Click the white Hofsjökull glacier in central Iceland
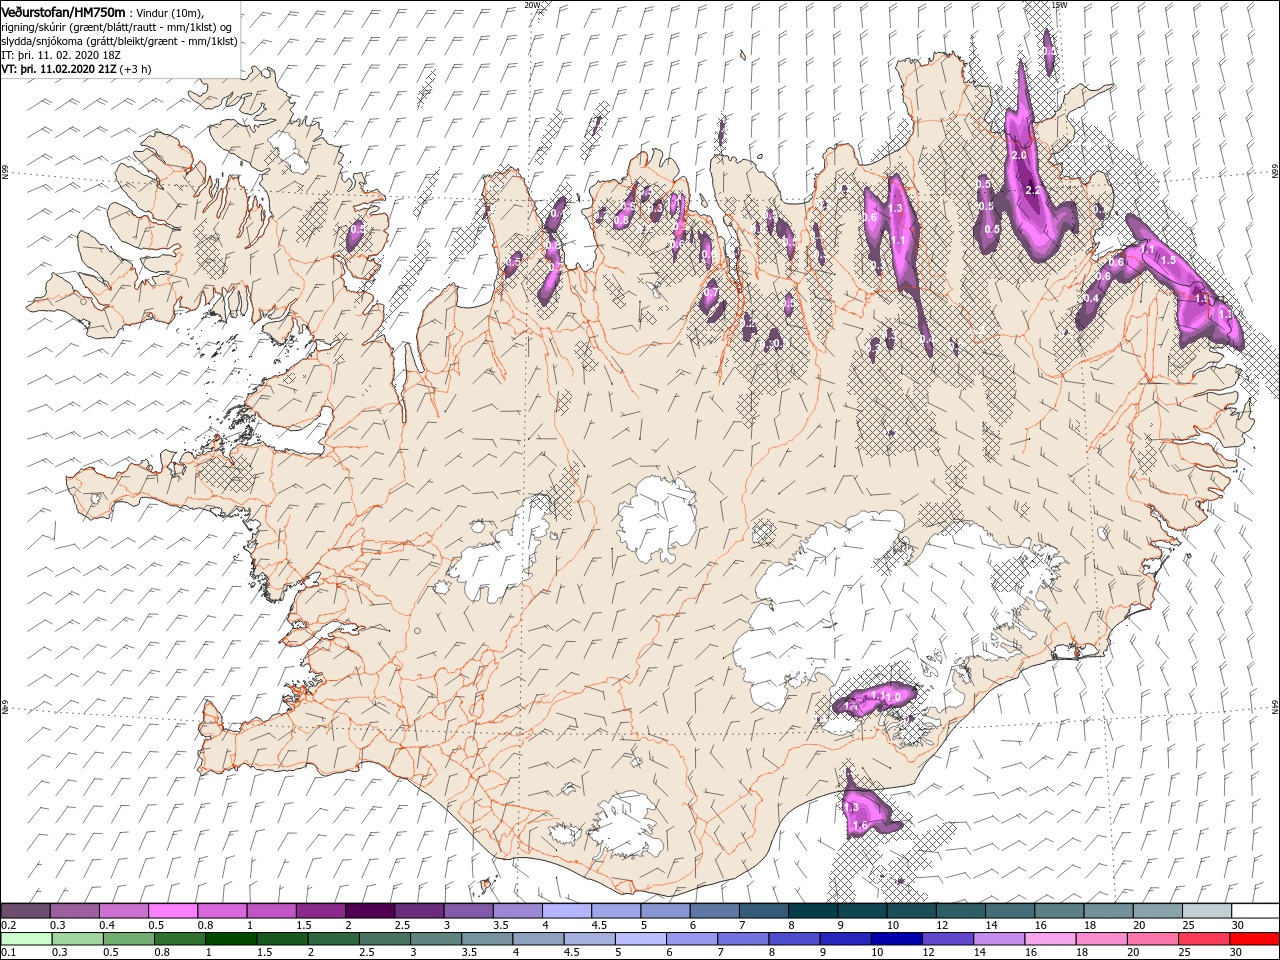 tap(657, 518)
